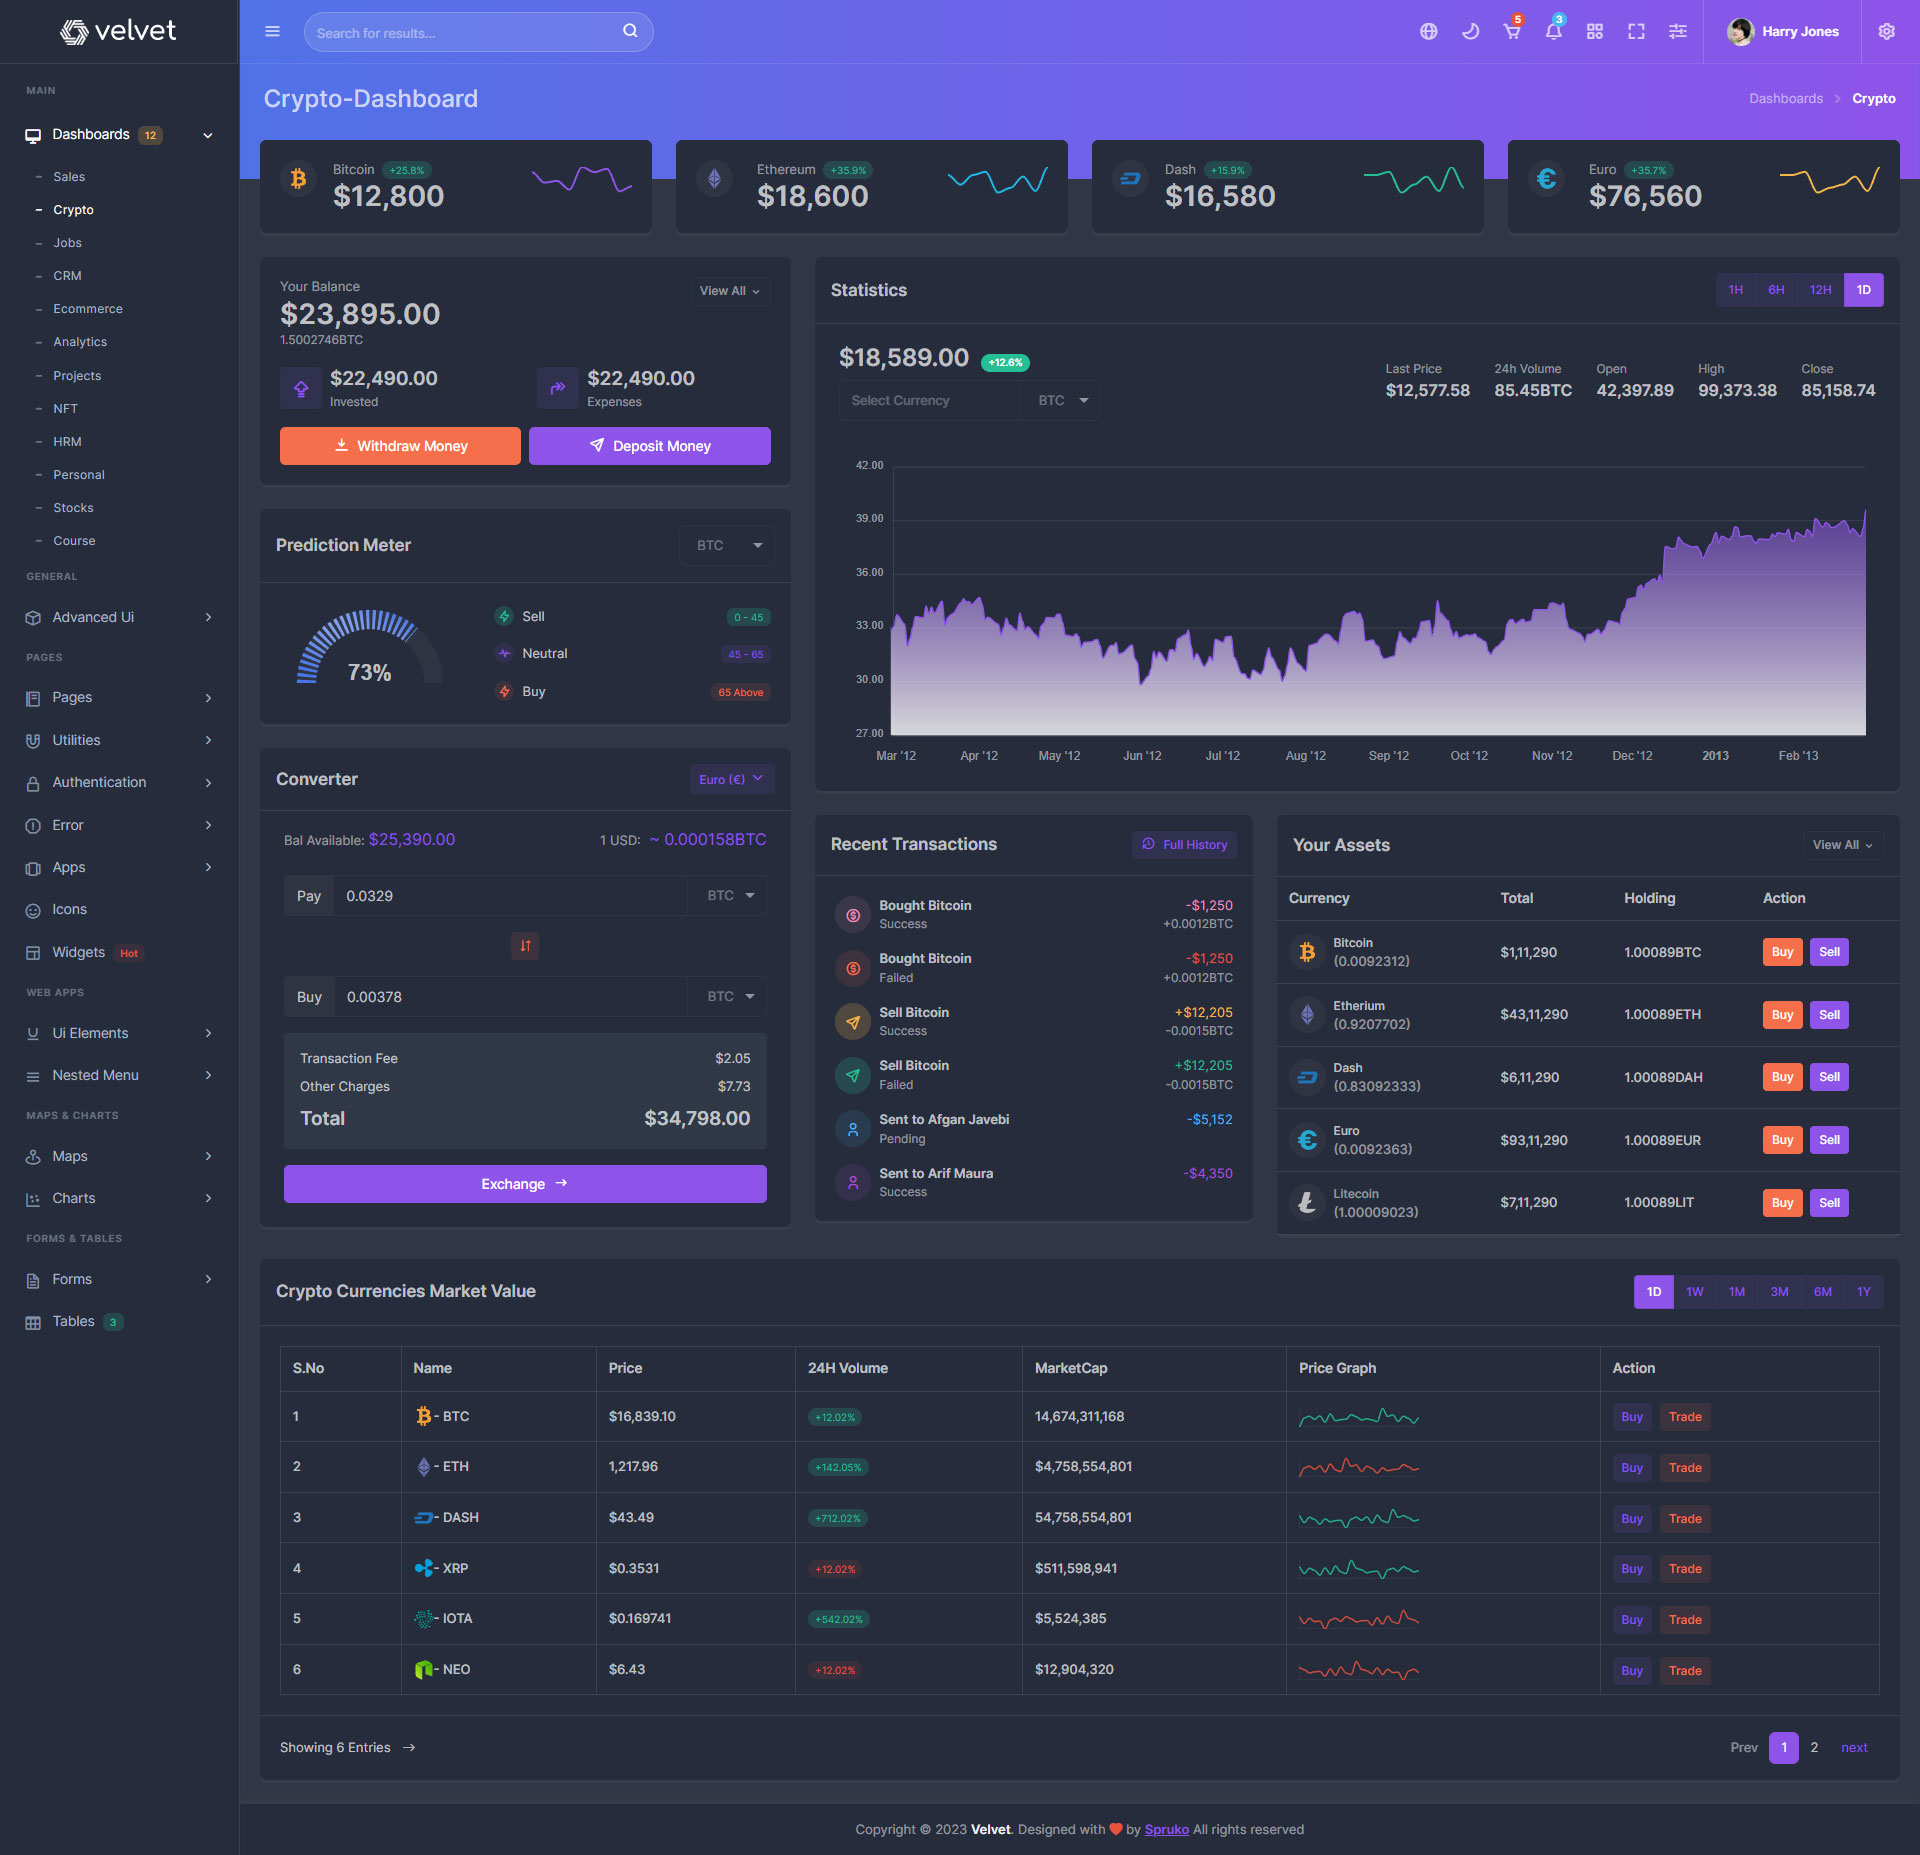Click the Pay amount input field

(x=510, y=896)
